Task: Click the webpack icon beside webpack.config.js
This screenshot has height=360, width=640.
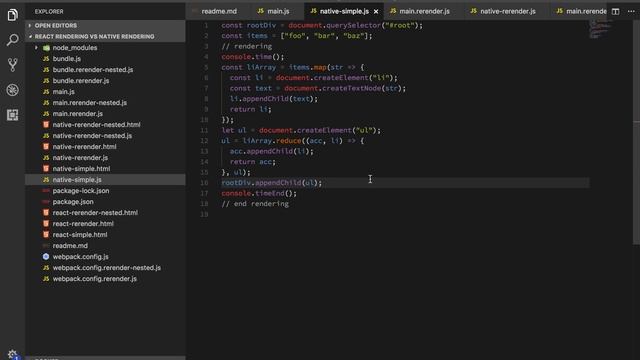Action: coord(46,257)
